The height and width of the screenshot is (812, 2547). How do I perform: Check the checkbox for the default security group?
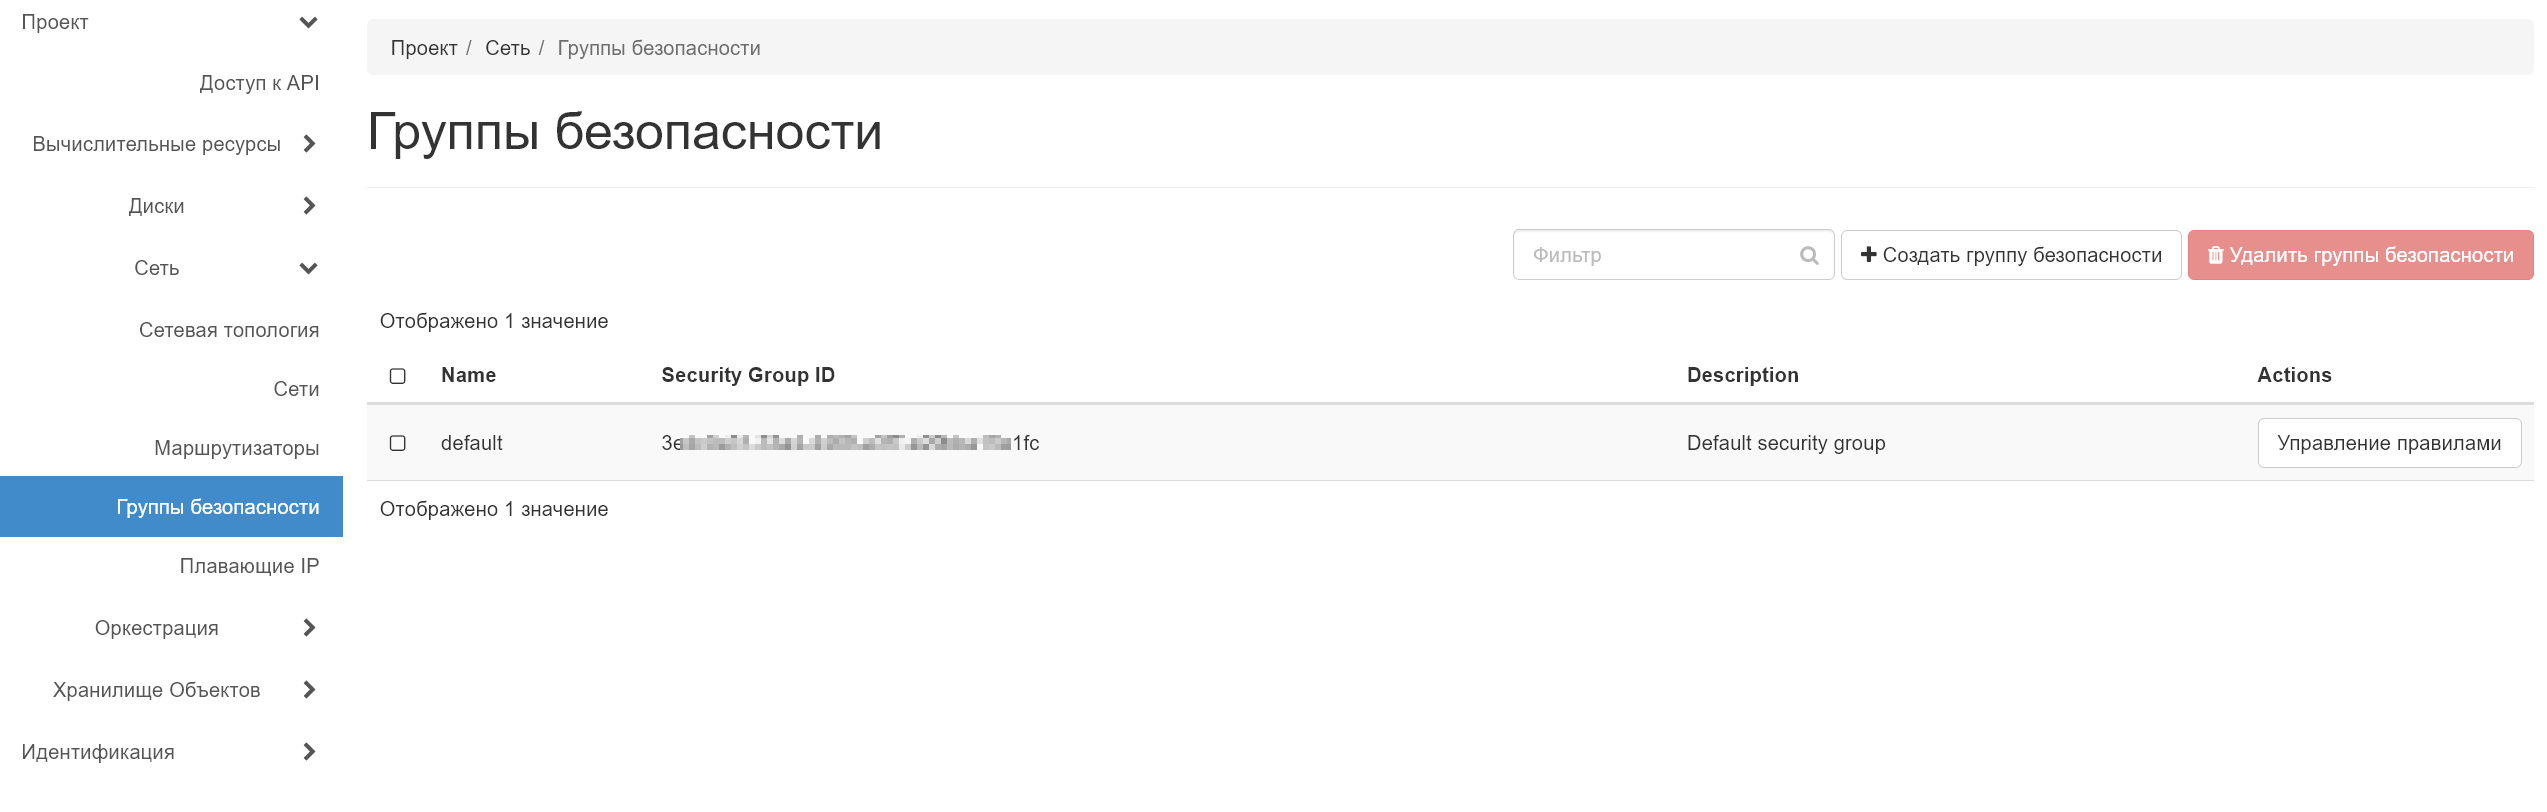point(398,442)
